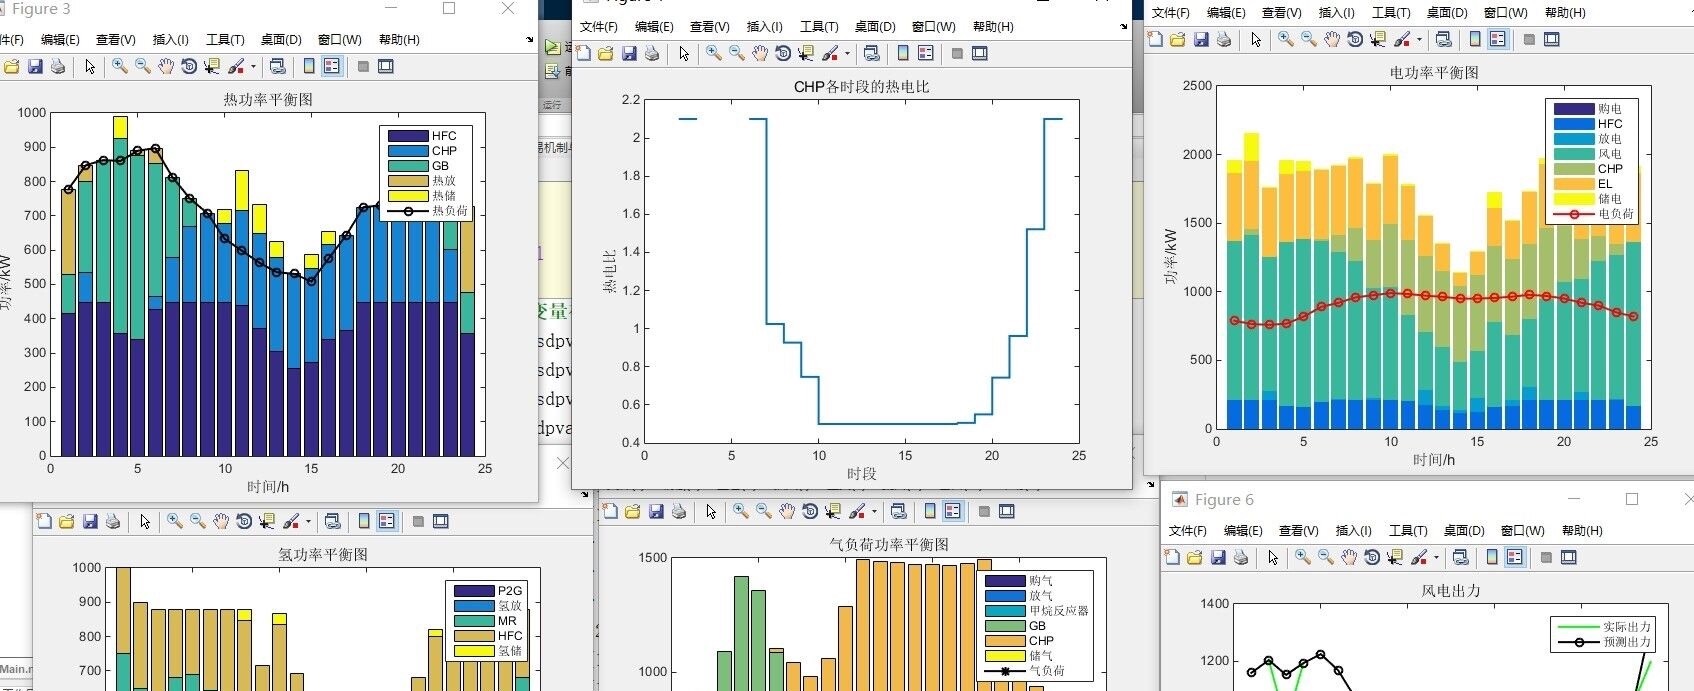The width and height of the screenshot is (1694, 691).
Task: Activate Zoom Out tool in Figure 3
Action: click(143, 66)
